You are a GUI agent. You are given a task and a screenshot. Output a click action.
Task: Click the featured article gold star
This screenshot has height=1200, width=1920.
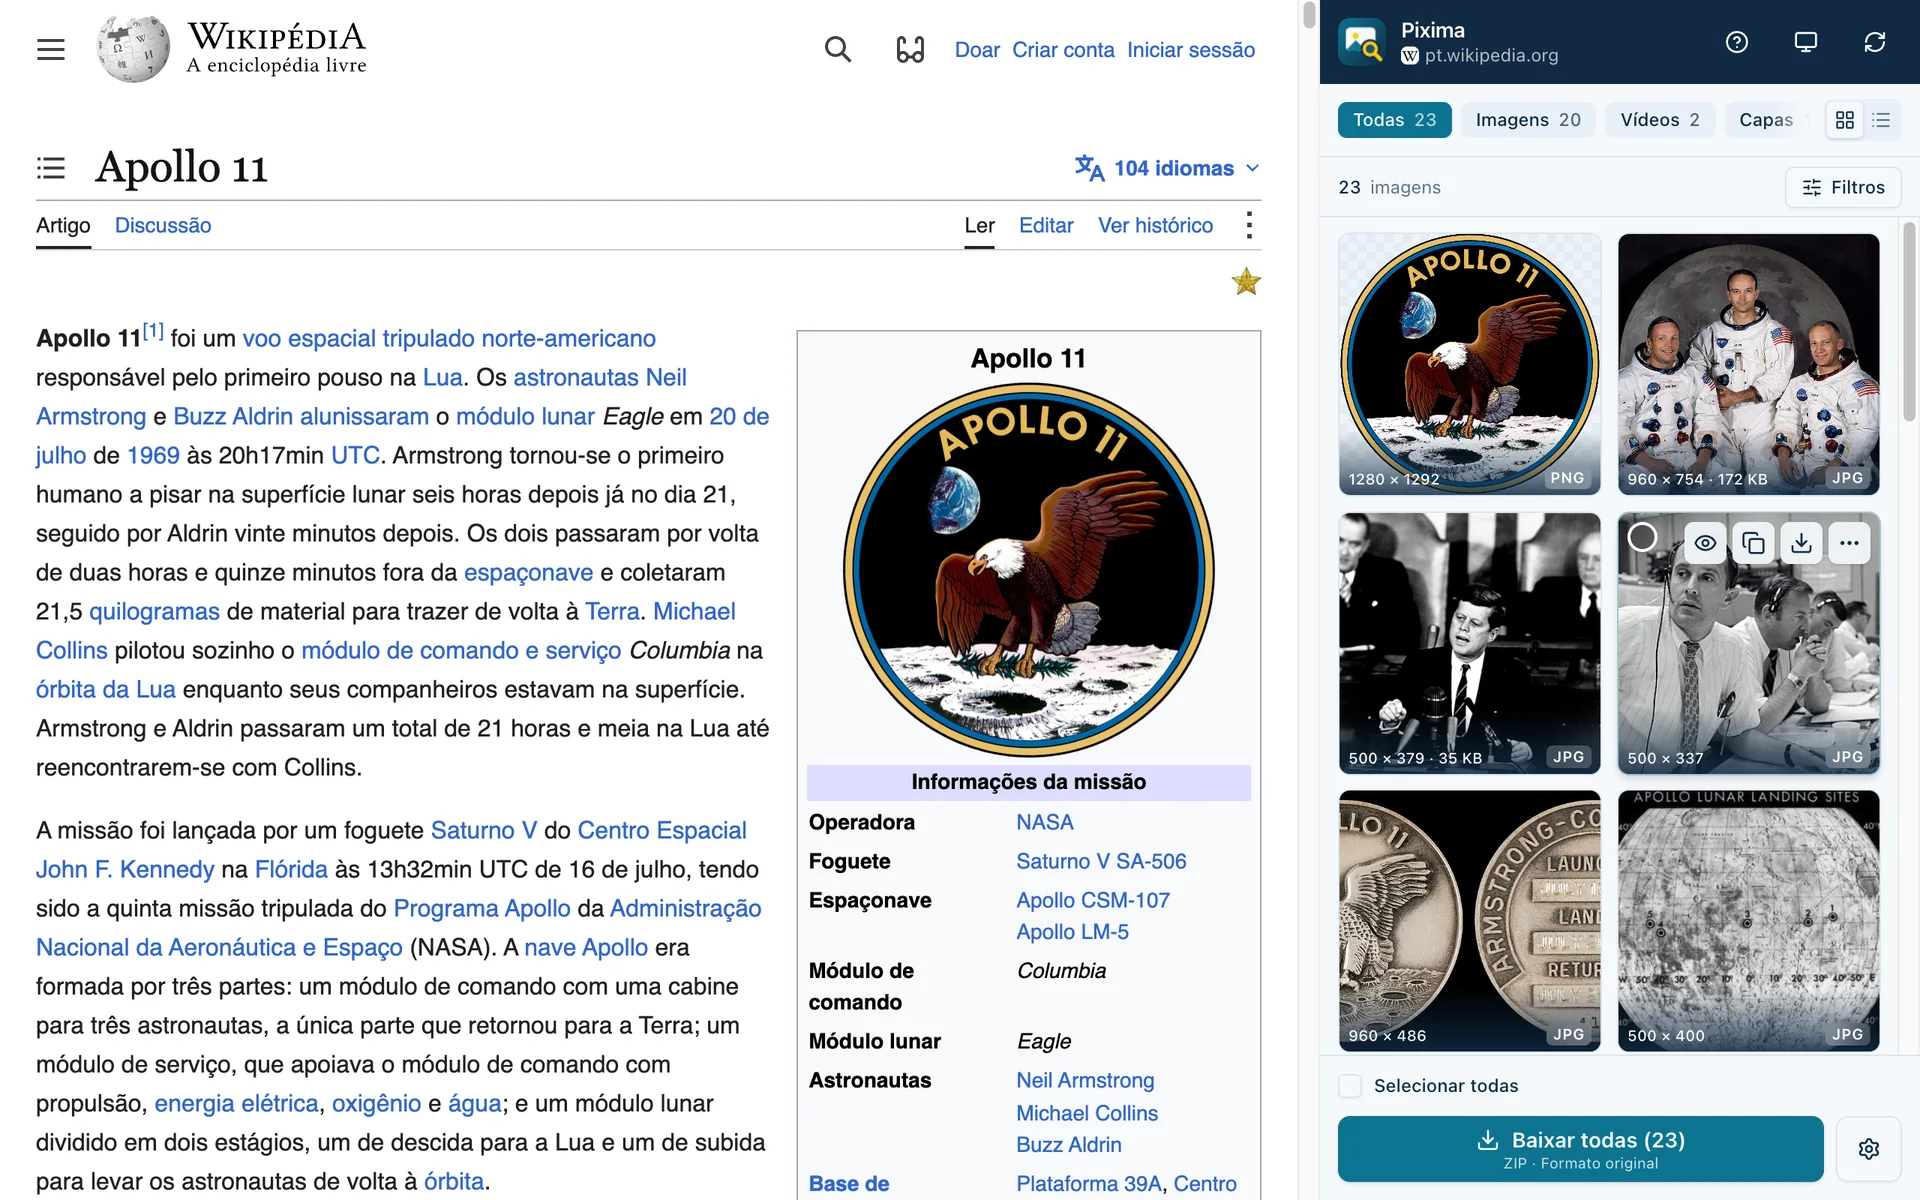1246,282
